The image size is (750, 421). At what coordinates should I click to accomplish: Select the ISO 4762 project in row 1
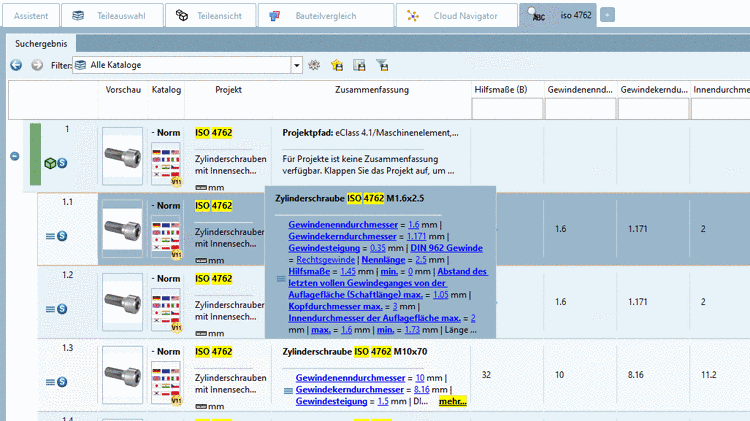[x=213, y=133]
